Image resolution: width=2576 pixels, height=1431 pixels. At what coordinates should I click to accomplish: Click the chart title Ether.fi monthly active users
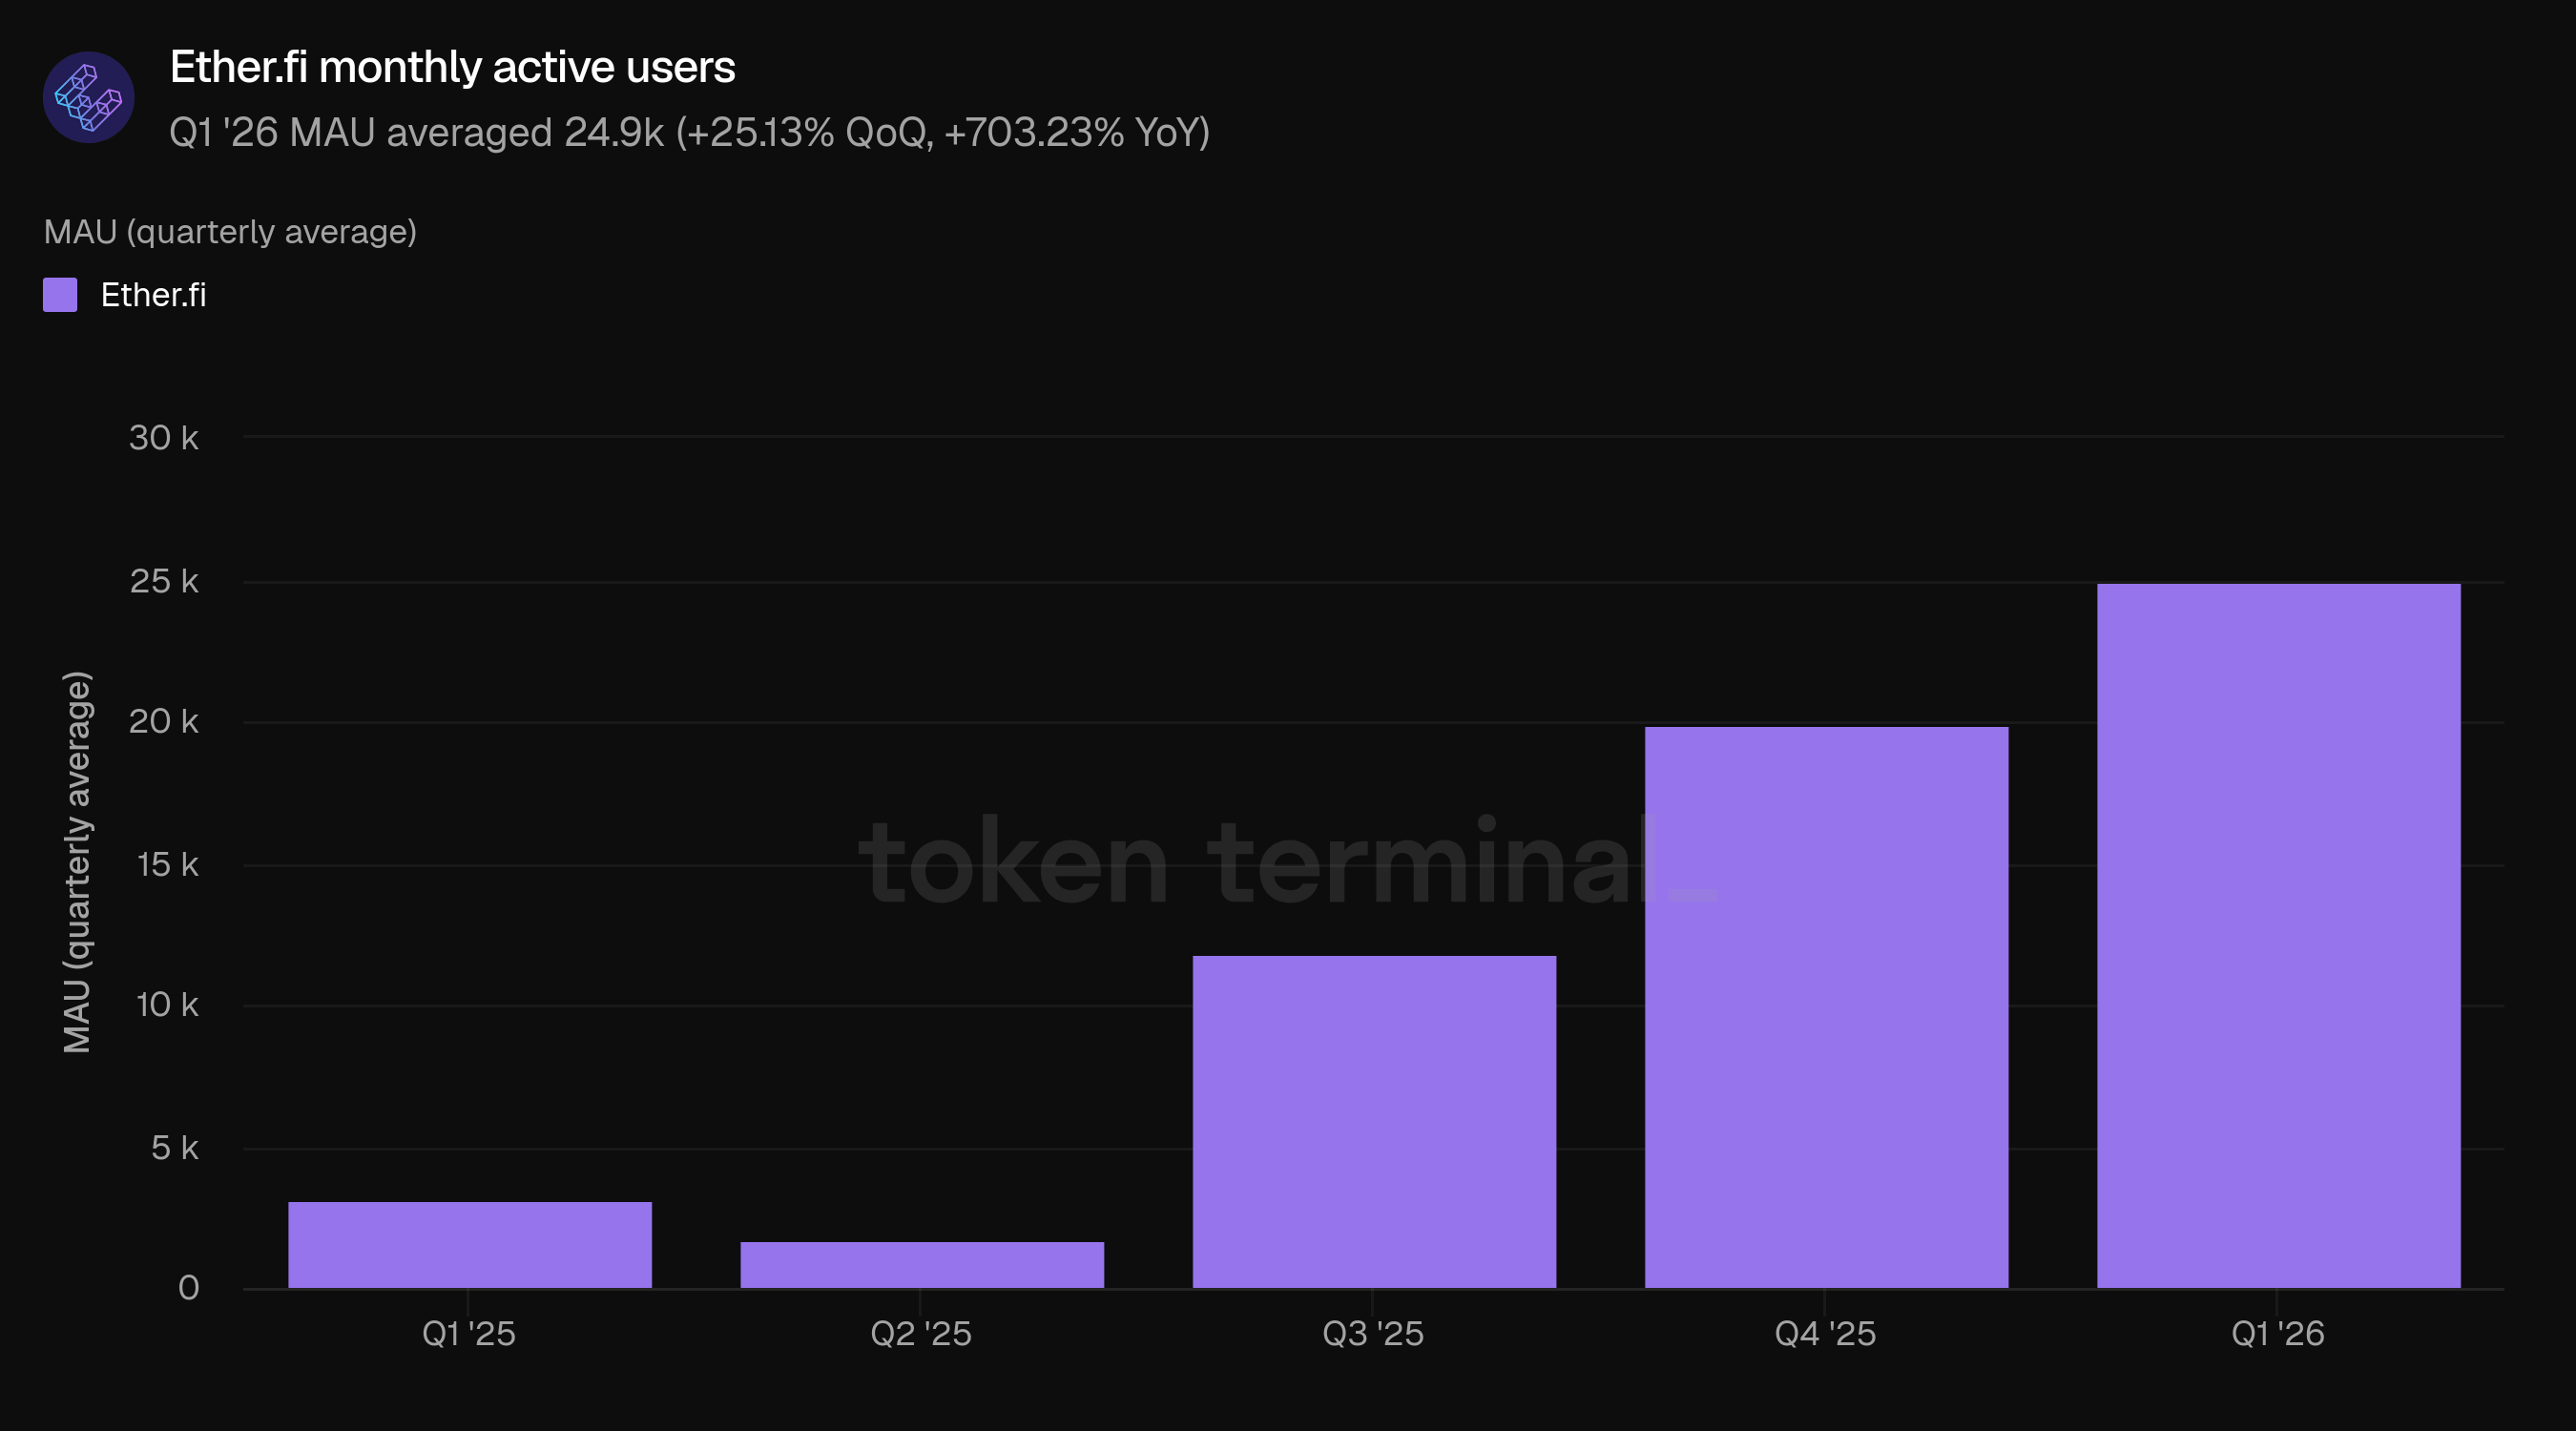click(452, 67)
